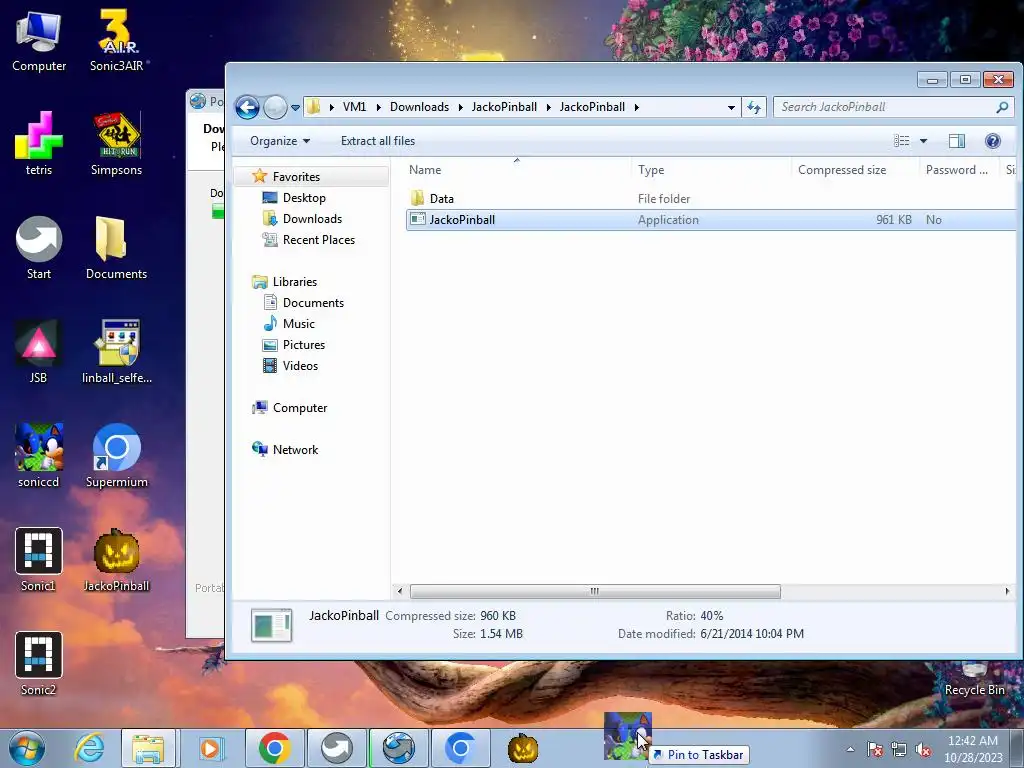The image size is (1024, 768).
Task: Toggle the preview pane button
Action: click(x=957, y=141)
